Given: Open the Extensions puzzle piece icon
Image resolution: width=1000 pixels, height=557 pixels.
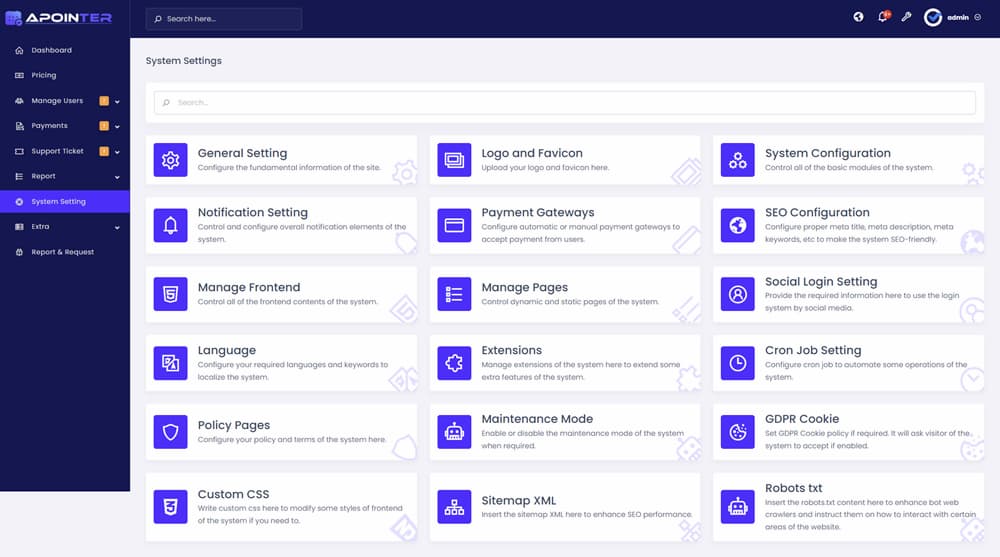Looking at the screenshot, I should pyautogui.click(x=454, y=363).
